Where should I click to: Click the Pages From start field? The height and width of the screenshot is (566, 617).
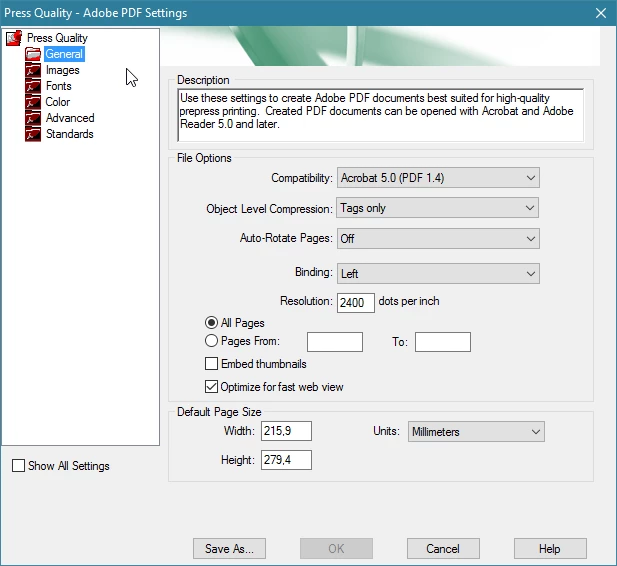(x=335, y=342)
